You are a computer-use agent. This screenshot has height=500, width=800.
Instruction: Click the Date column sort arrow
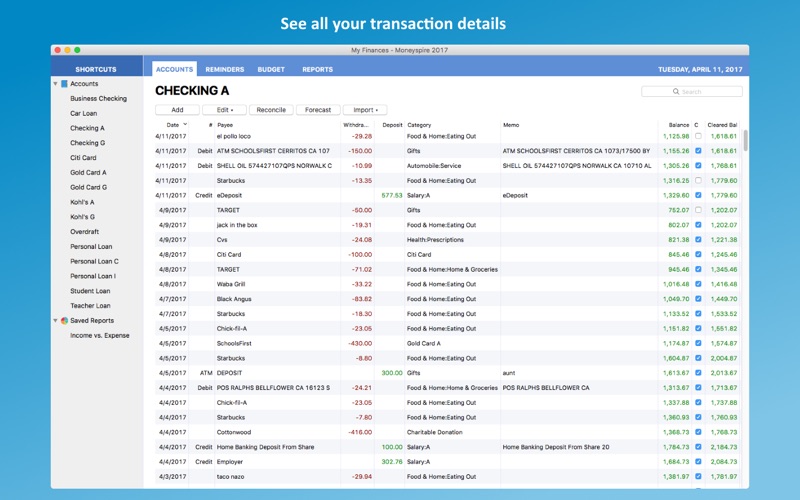pyautogui.click(x=185, y=124)
